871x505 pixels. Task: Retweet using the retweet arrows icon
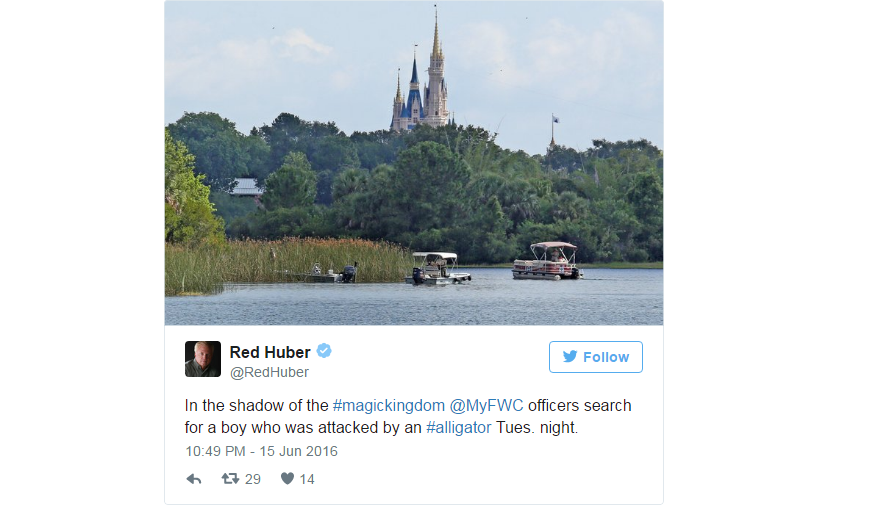[230, 478]
